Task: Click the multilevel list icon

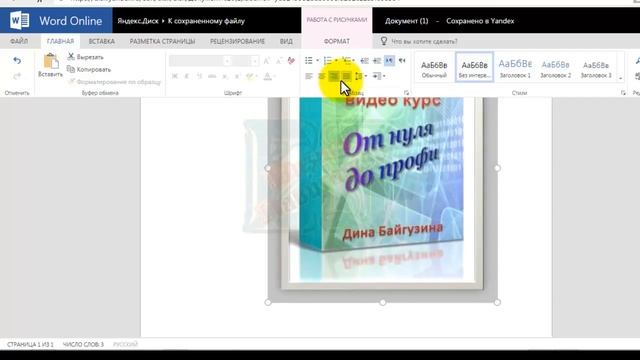Action: [x=346, y=60]
